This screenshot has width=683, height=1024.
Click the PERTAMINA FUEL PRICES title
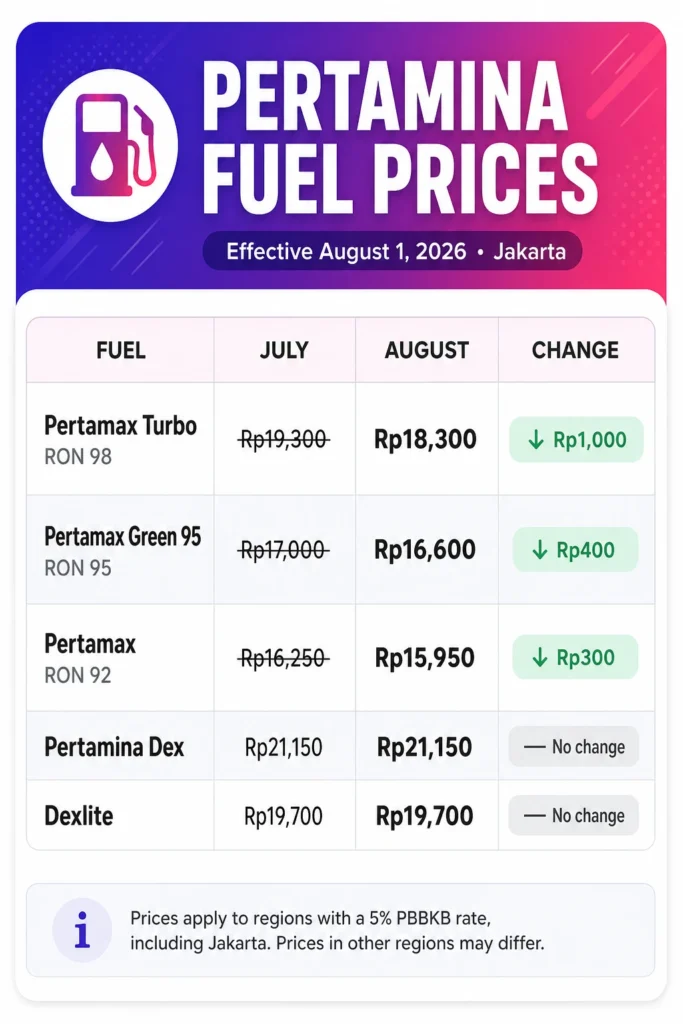[x=399, y=138]
